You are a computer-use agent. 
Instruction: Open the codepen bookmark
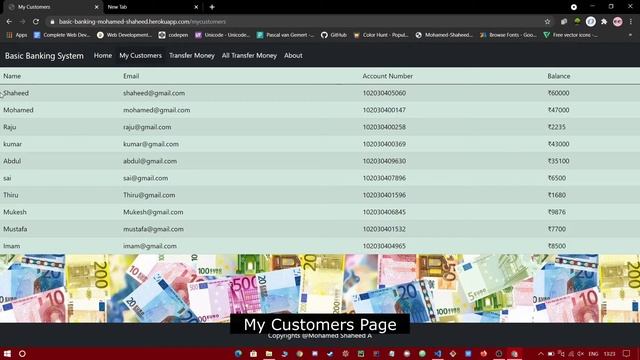coord(173,35)
